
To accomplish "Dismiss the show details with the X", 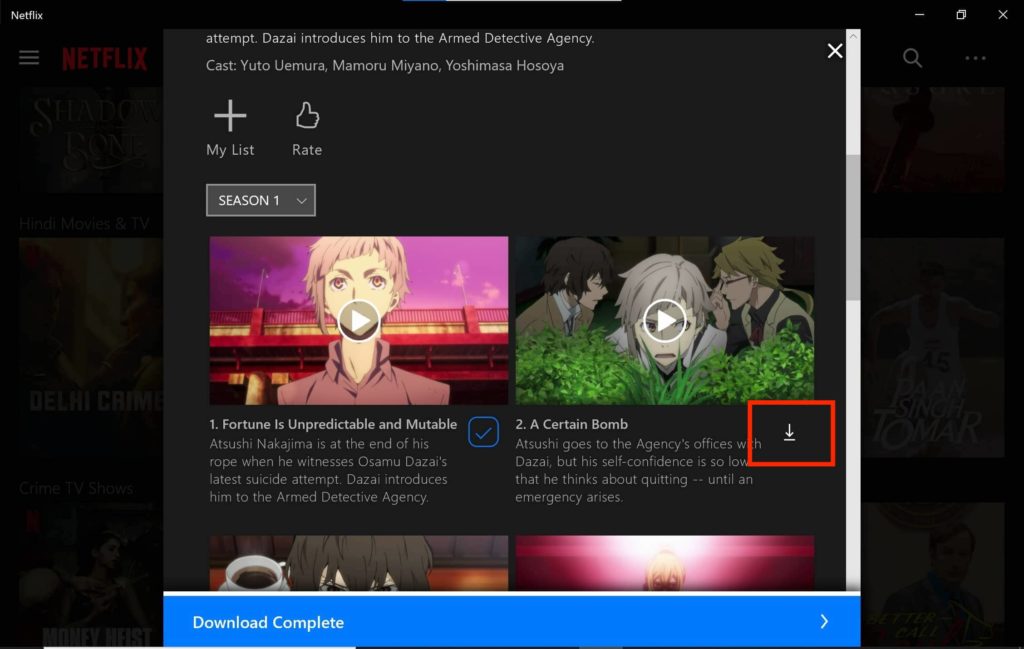I will [x=835, y=50].
